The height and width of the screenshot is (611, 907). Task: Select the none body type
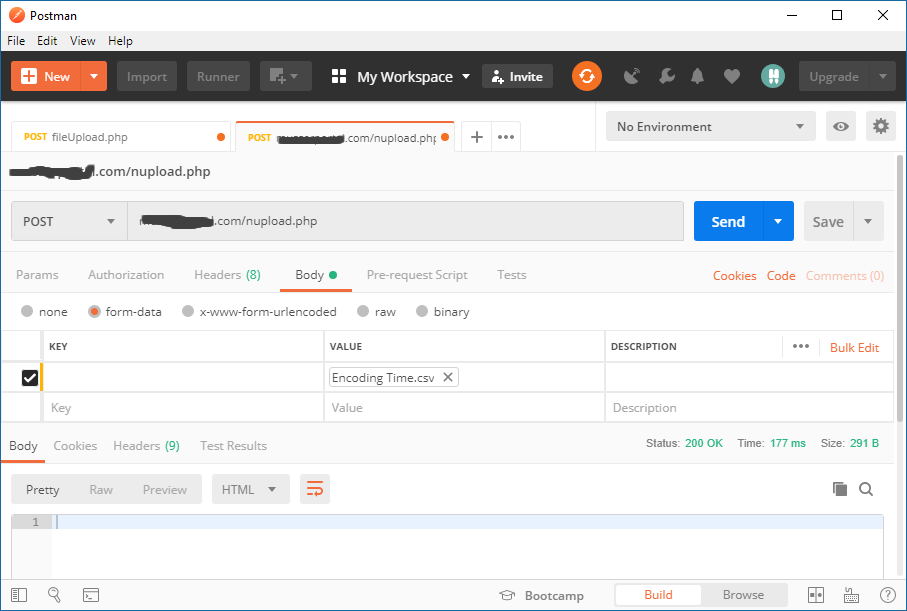point(27,311)
